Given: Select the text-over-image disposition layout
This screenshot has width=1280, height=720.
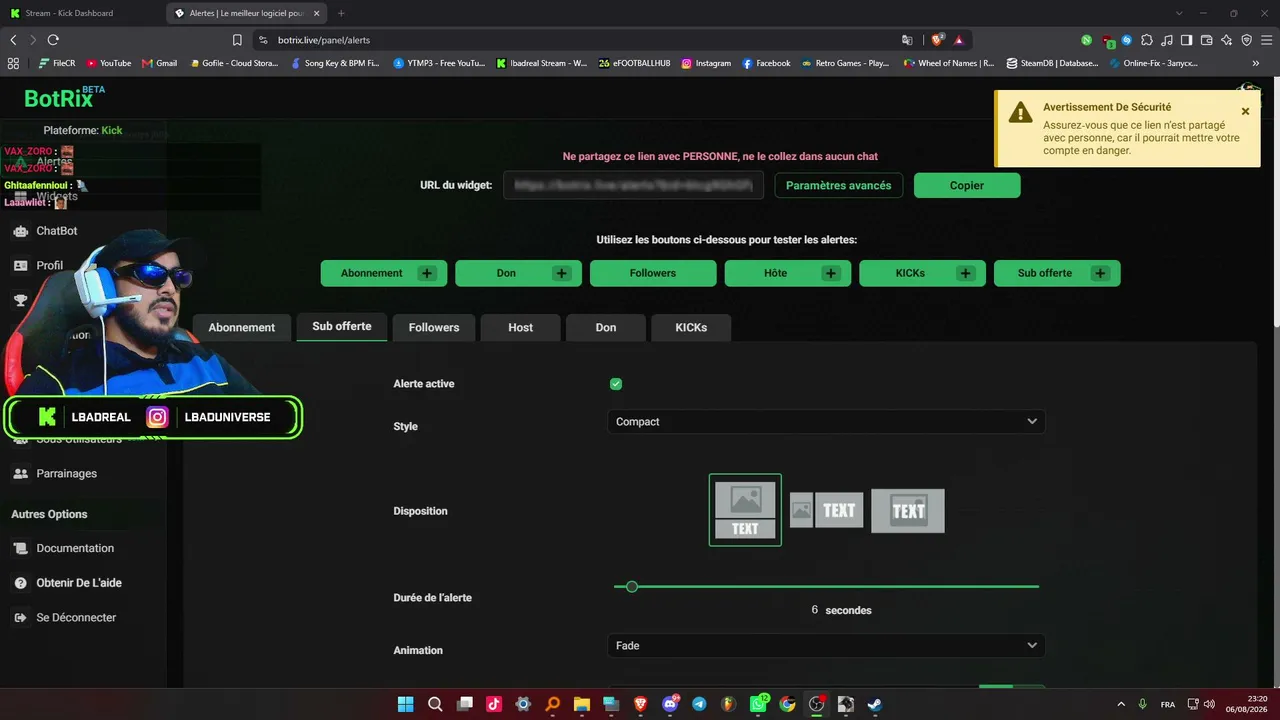Looking at the screenshot, I should (x=908, y=510).
